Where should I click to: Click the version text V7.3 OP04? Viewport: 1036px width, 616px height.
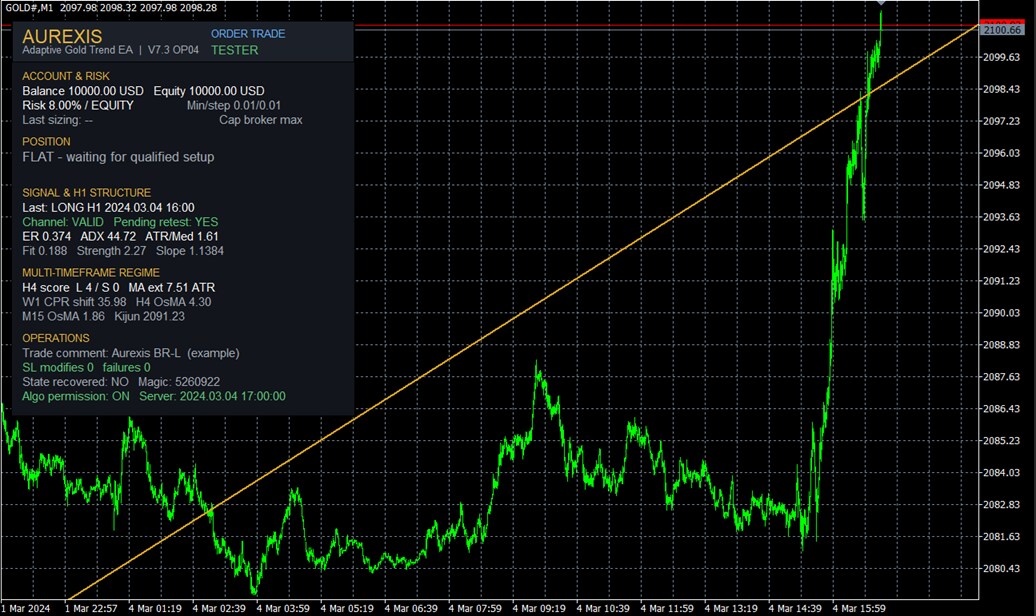click(x=173, y=50)
